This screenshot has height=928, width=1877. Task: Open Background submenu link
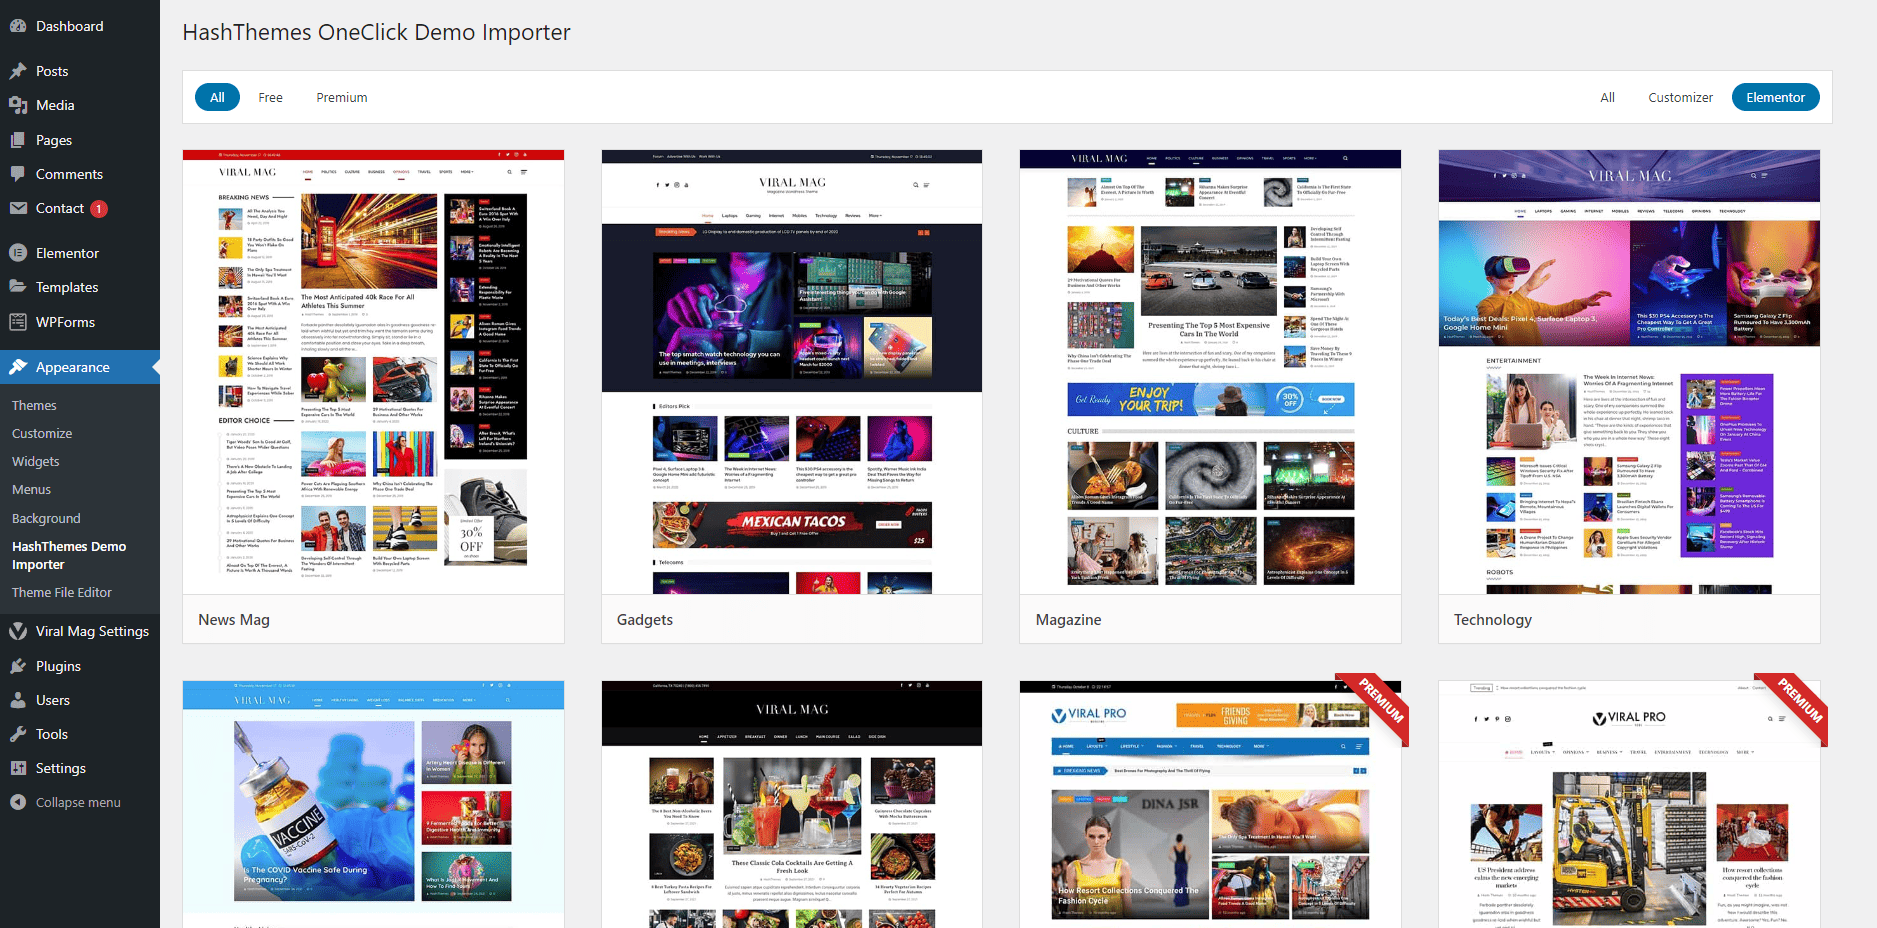(x=46, y=518)
